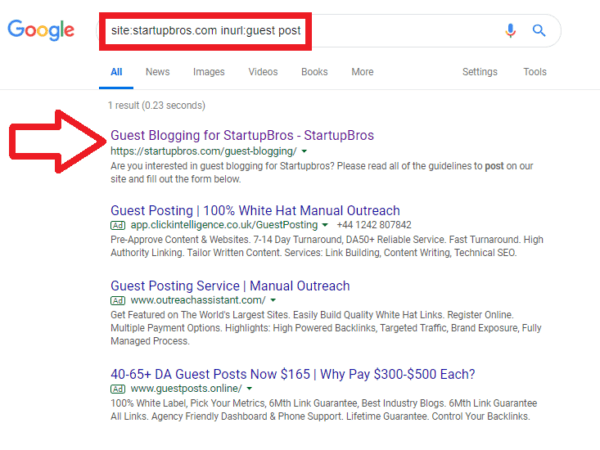Open Guest Blogging for StartupBros result

(x=242, y=135)
